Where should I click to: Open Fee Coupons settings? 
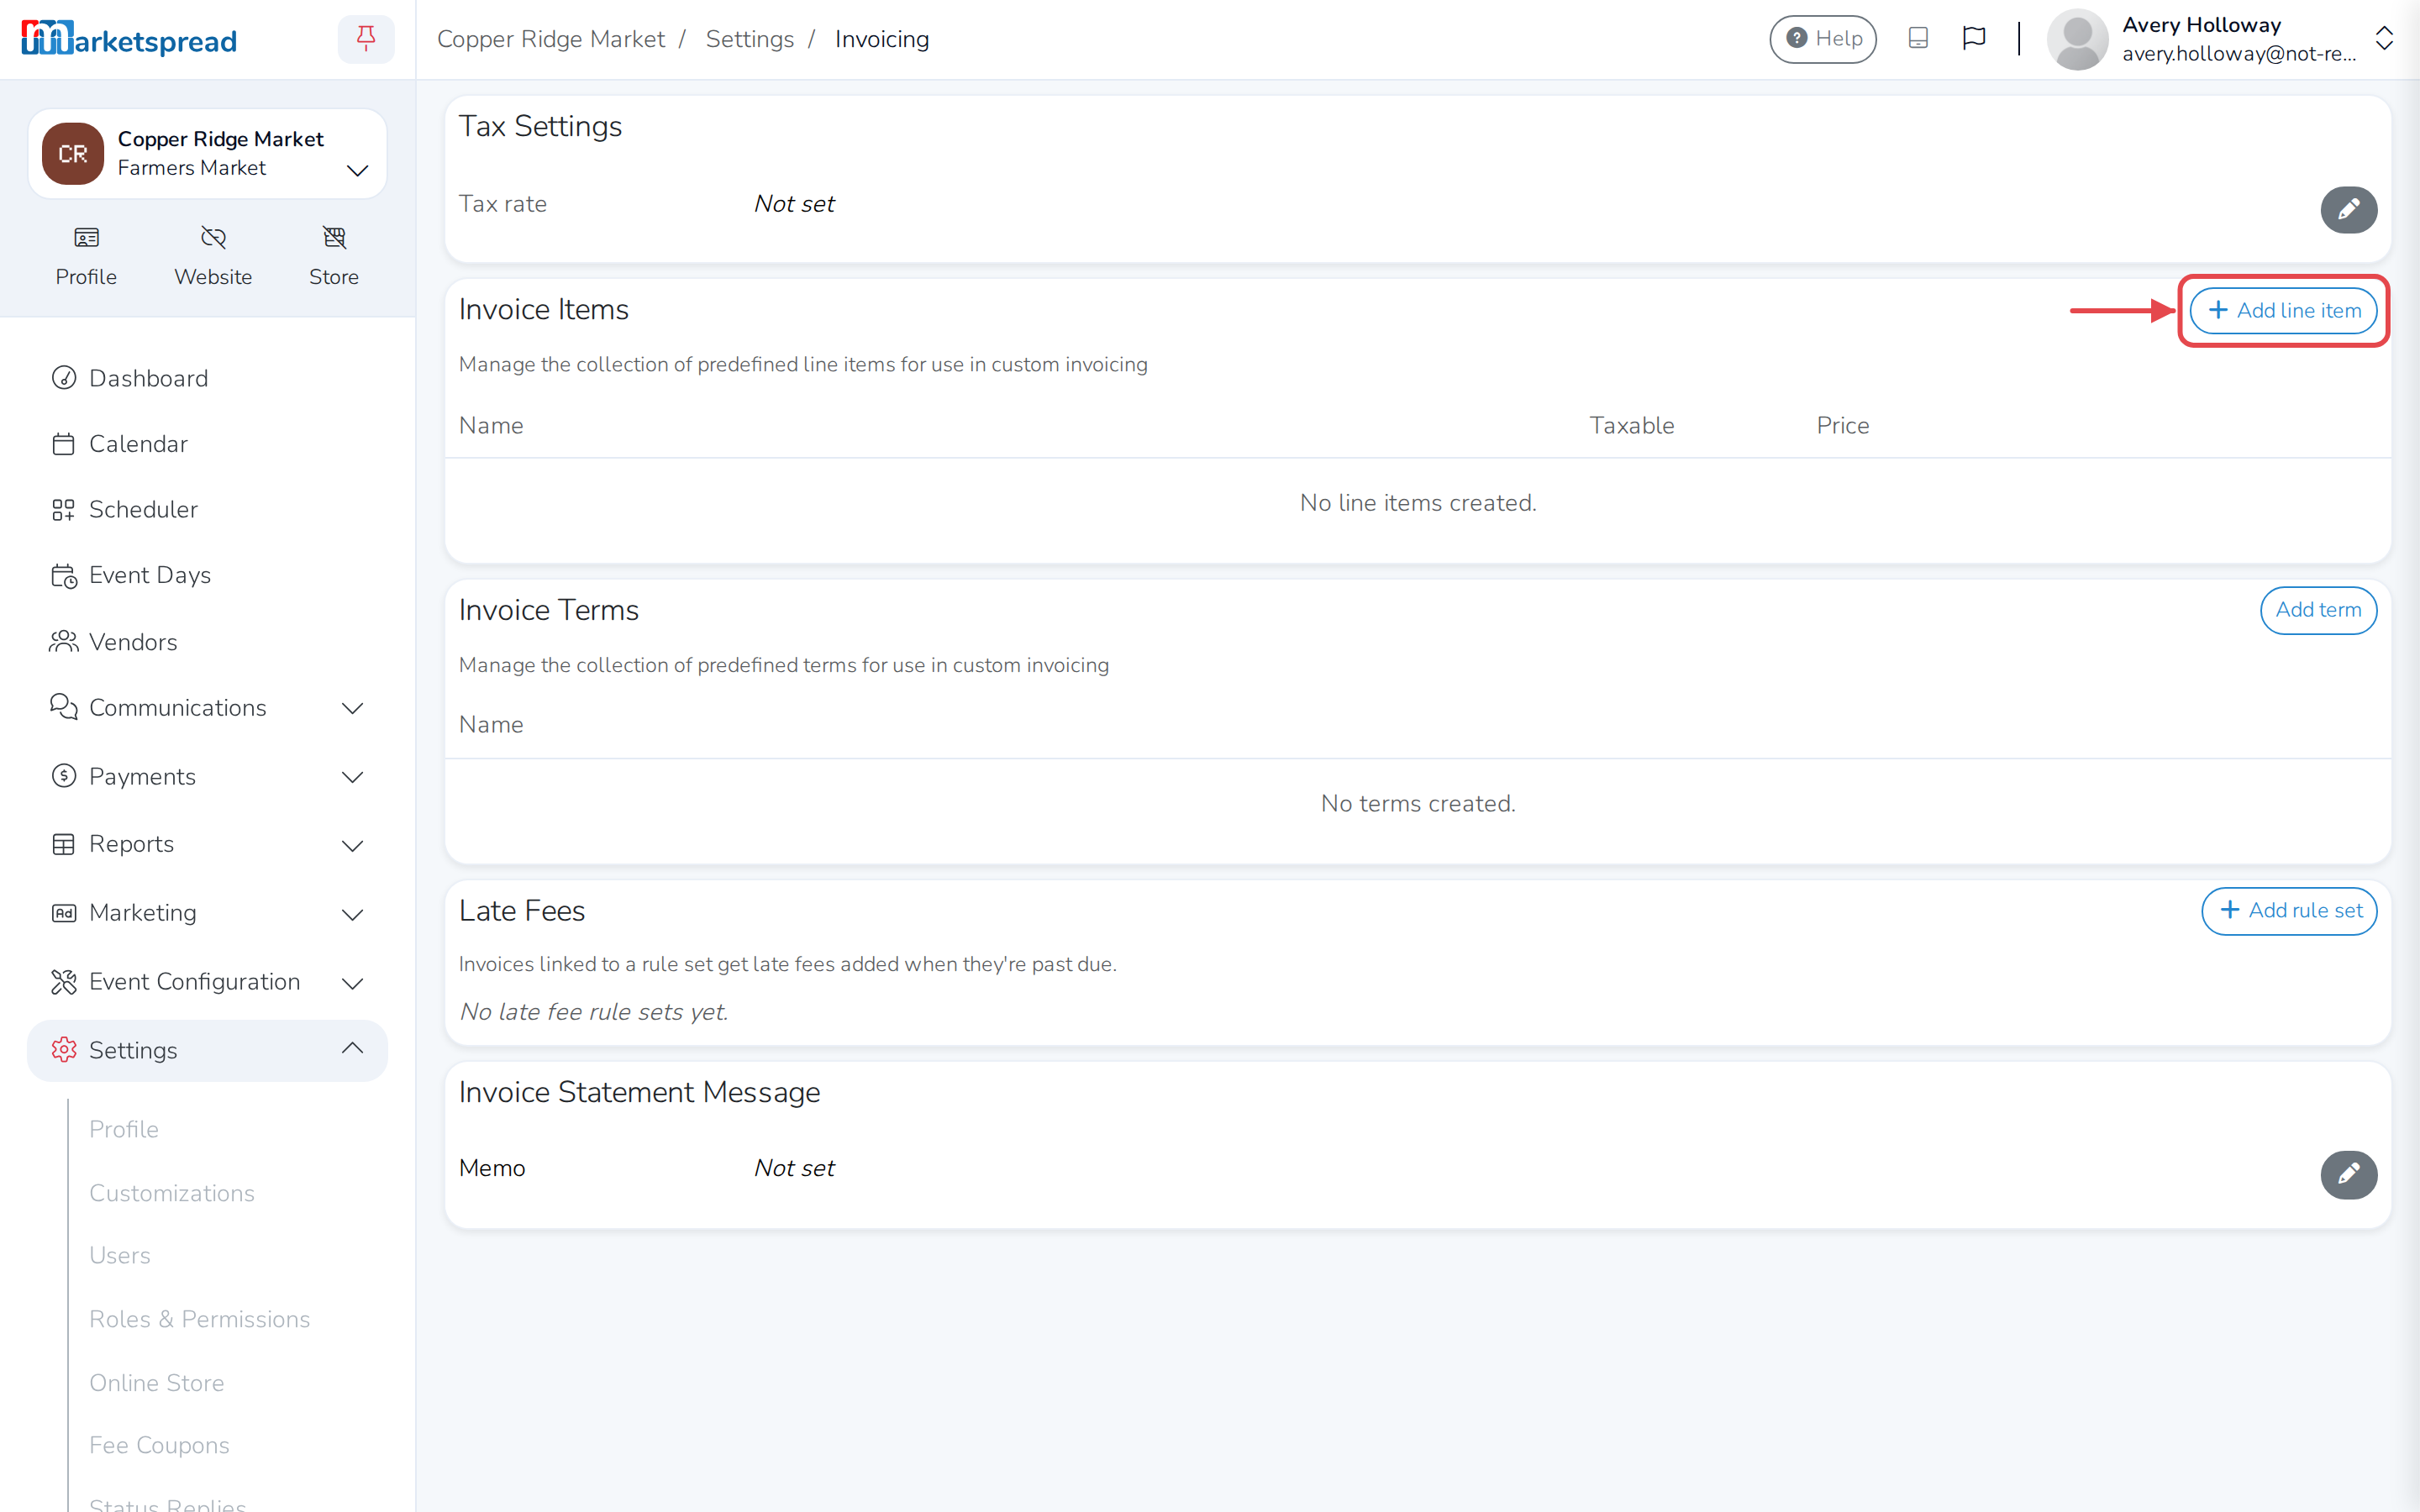click(x=159, y=1445)
